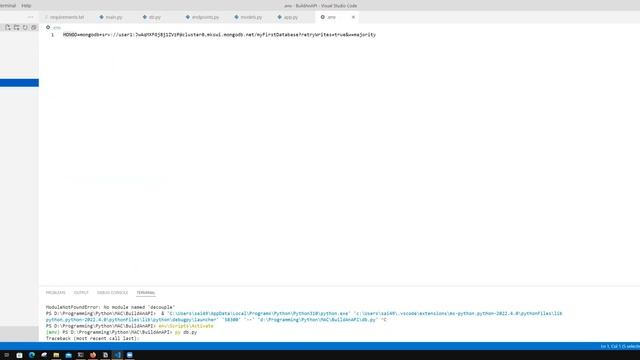
Task: Show the OUTPUT panel
Action: coord(81,293)
